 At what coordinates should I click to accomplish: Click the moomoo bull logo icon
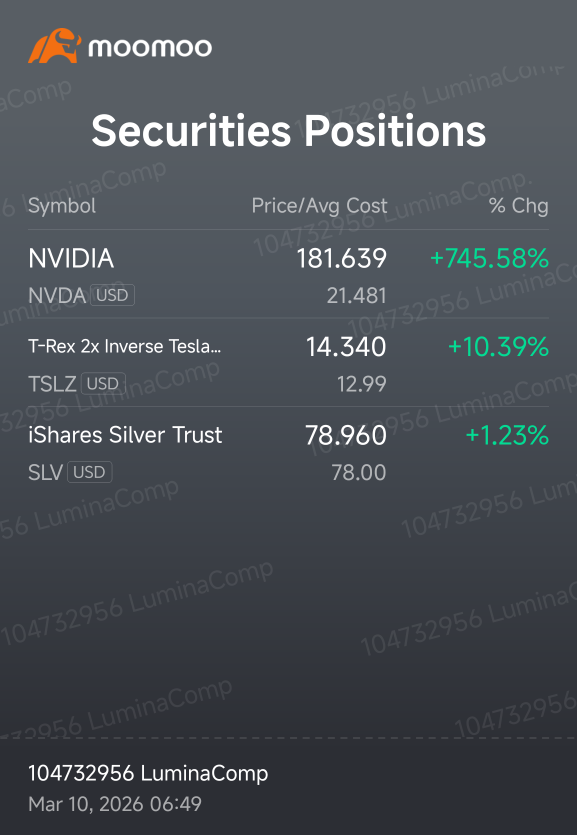click(x=55, y=46)
